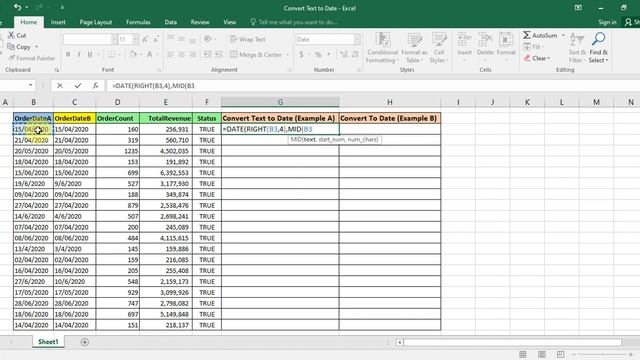640x360 pixels.
Task: Cancel formula entry with the X button
Action: pyautogui.click(x=60, y=85)
